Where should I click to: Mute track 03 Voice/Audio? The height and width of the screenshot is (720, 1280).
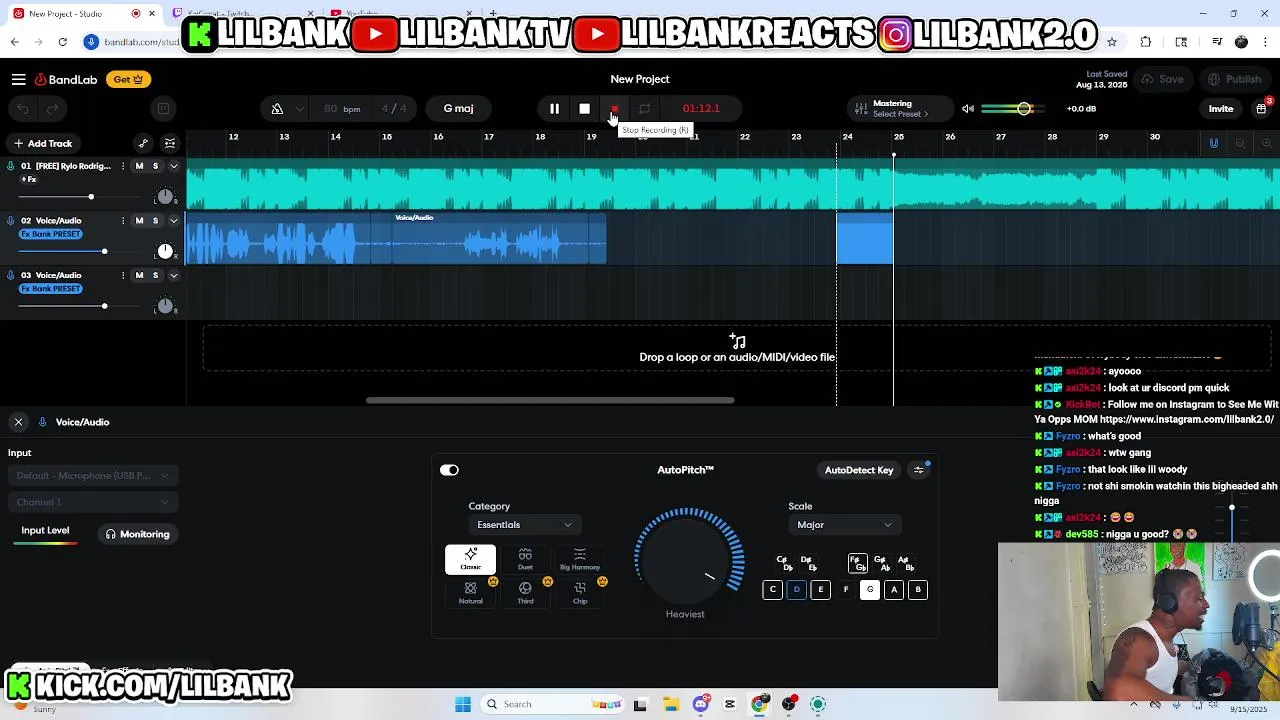click(139, 276)
